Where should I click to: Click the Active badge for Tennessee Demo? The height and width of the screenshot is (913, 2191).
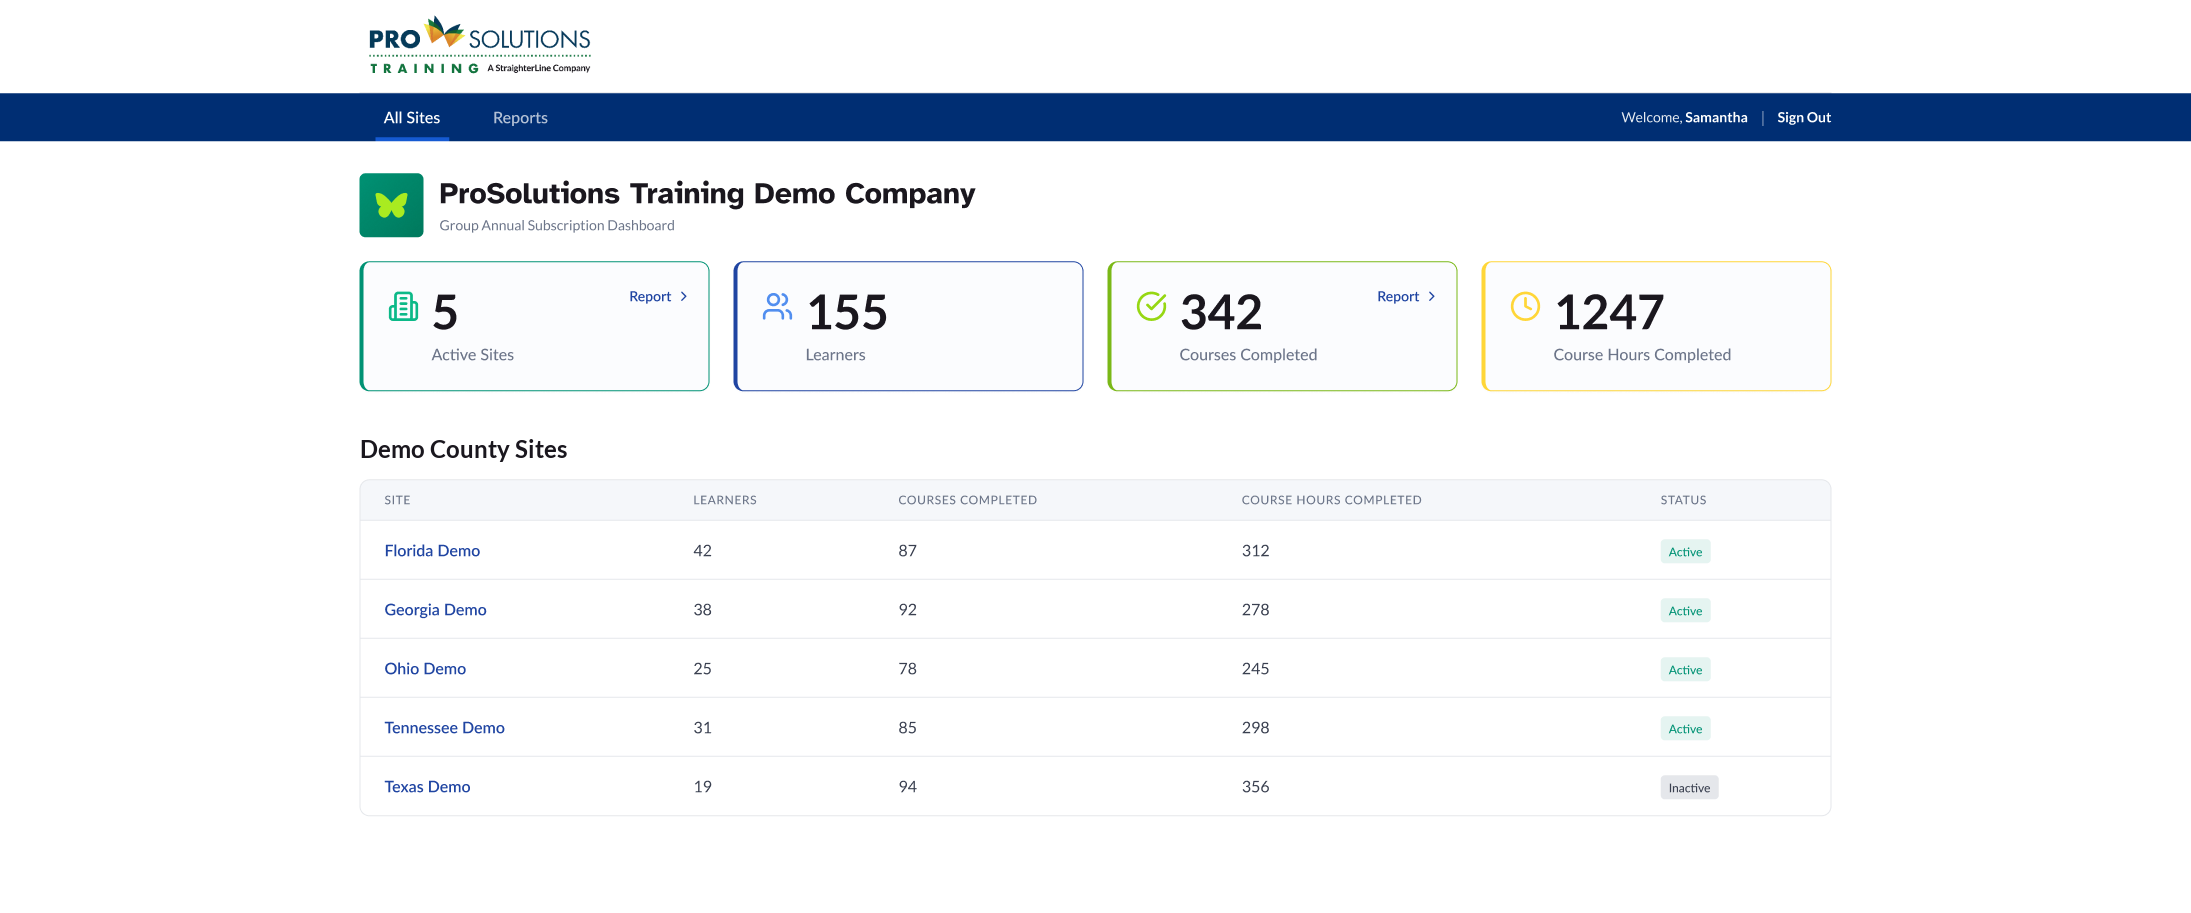click(1685, 729)
